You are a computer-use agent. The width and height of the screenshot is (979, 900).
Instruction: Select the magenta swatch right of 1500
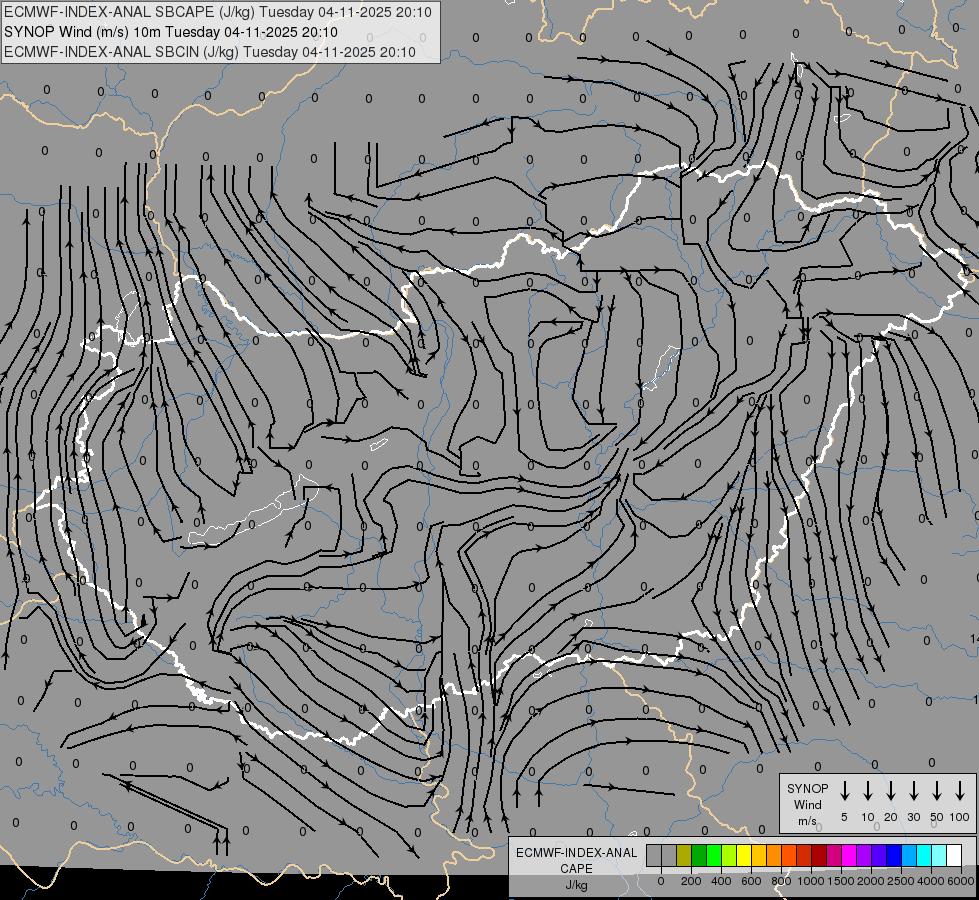[x=849, y=856]
